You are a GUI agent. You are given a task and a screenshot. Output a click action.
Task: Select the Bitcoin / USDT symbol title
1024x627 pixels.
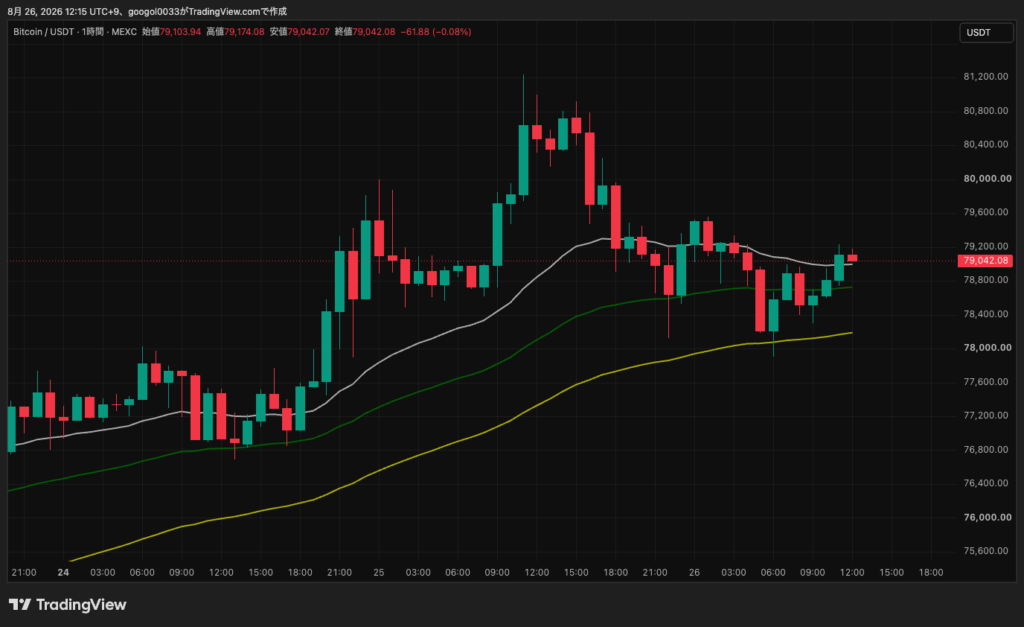pos(43,31)
